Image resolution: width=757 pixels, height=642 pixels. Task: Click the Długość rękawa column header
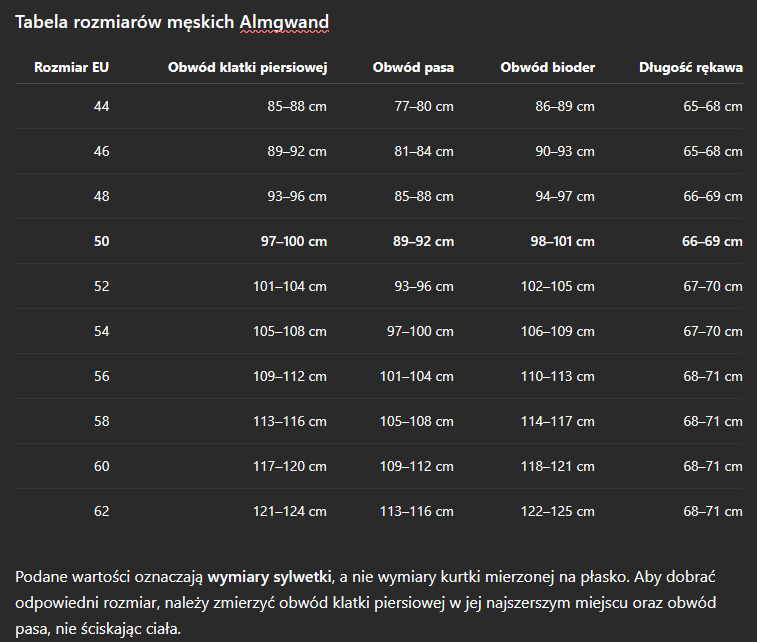coord(691,67)
